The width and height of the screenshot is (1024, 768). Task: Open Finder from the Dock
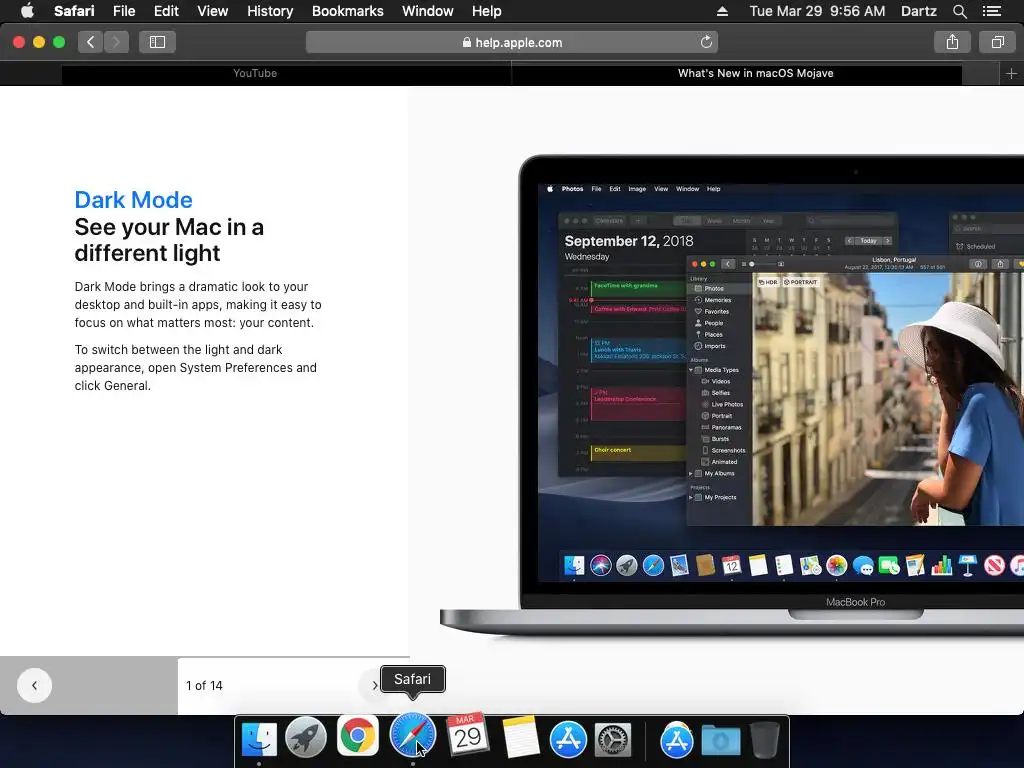(259, 739)
